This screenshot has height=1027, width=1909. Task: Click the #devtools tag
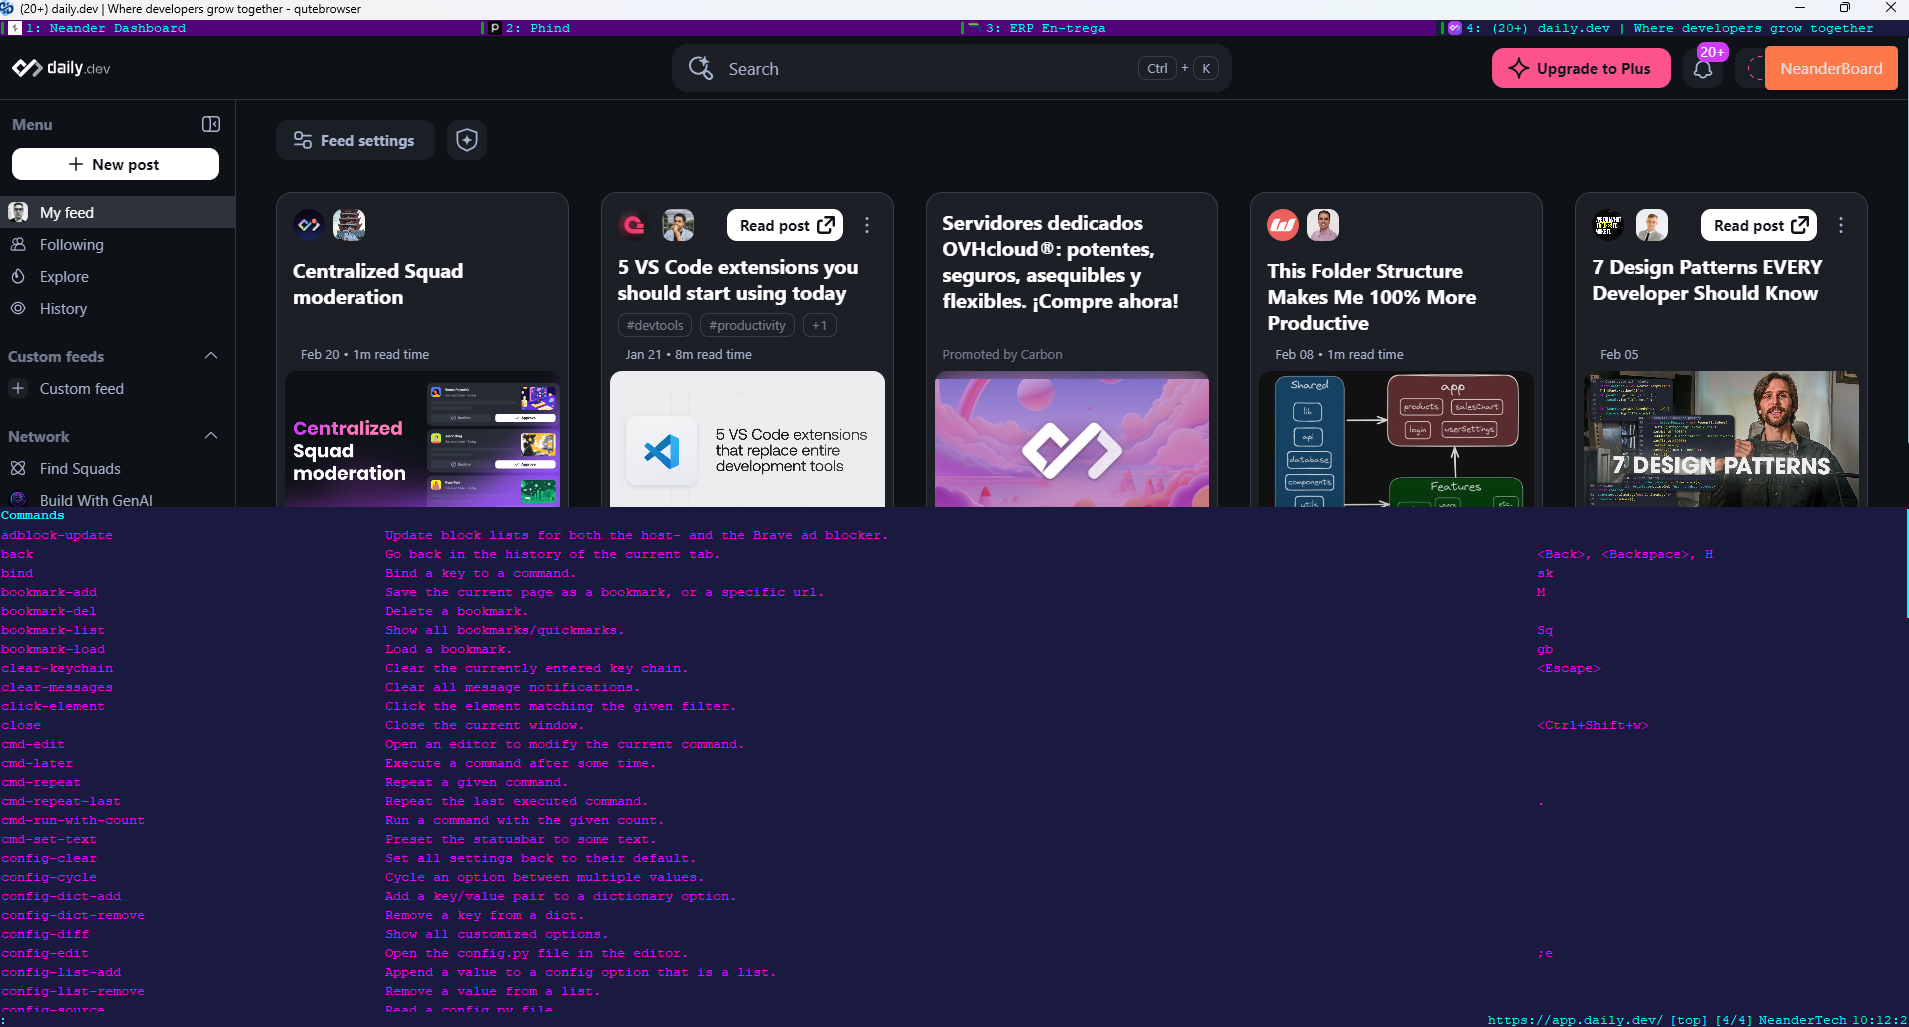pyautogui.click(x=655, y=325)
